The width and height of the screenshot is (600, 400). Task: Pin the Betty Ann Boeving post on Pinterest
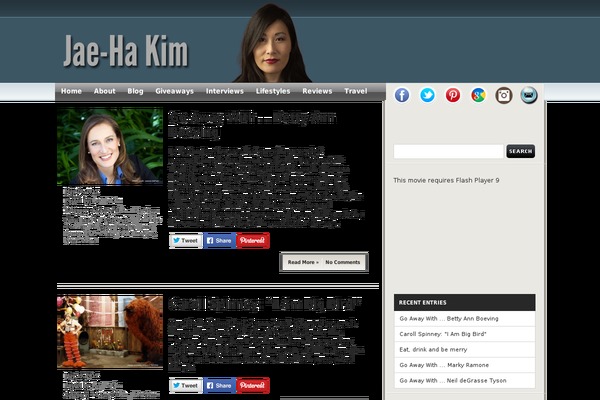(253, 240)
